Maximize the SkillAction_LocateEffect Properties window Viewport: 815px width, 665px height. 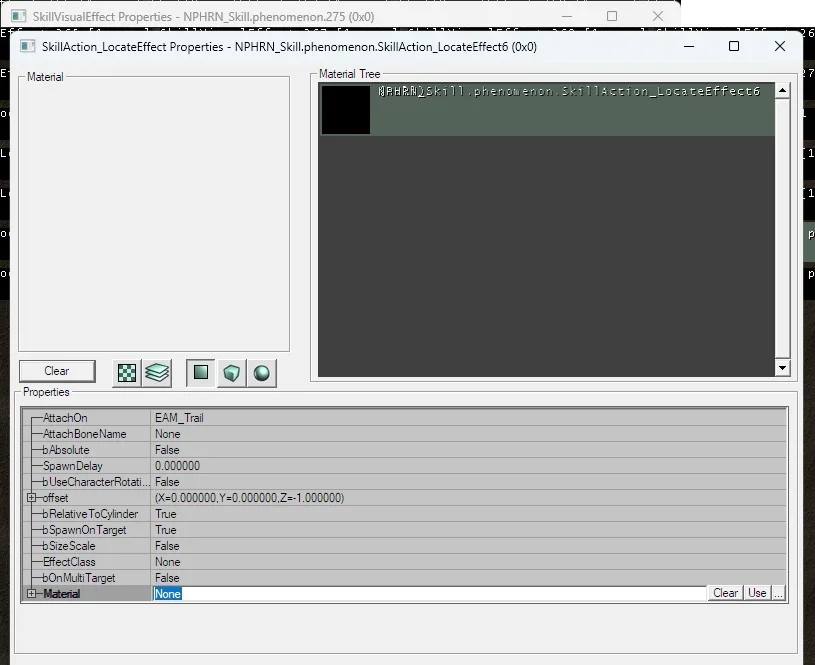click(x=734, y=46)
